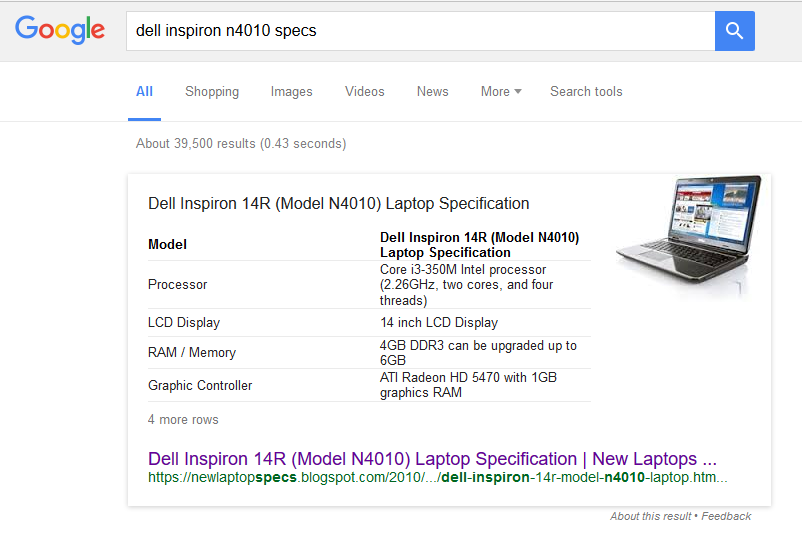Image resolution: width=802 pixels, height=538 pixels.
Task: Switch to the Images tab
Action: 292,92
